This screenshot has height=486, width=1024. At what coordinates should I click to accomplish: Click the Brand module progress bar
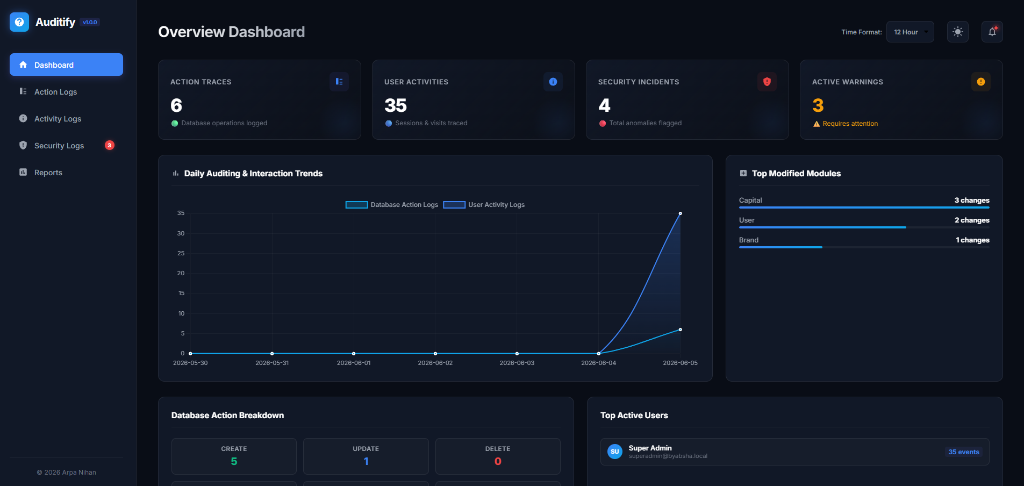click(864, 247)
